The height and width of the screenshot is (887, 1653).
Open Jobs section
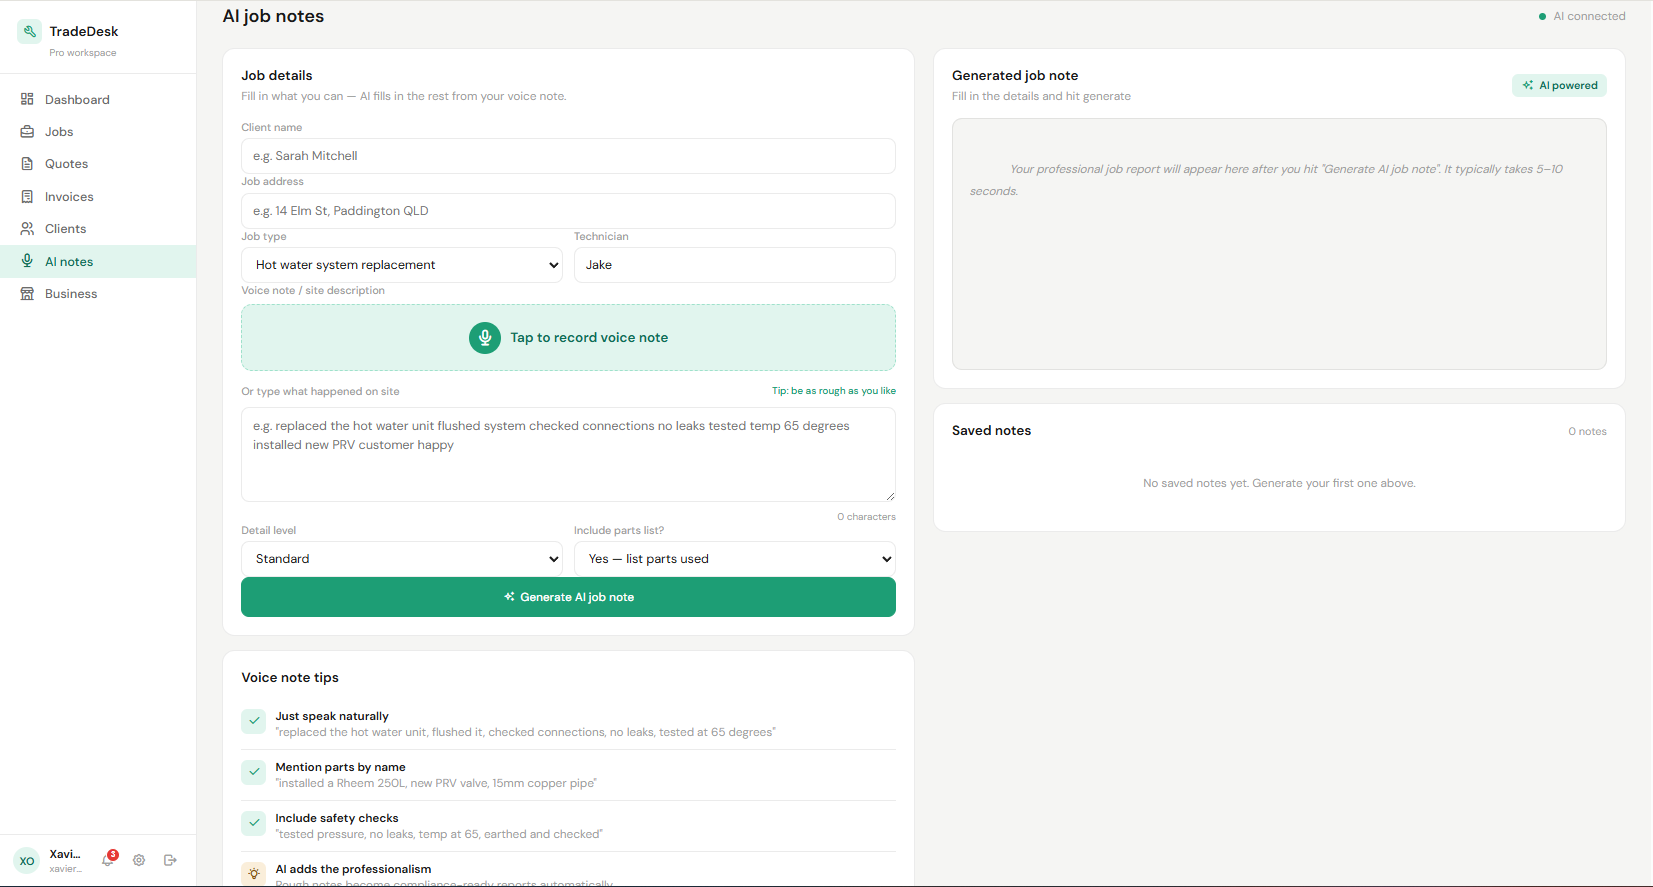pyautogui.click(x=98, y=131)
